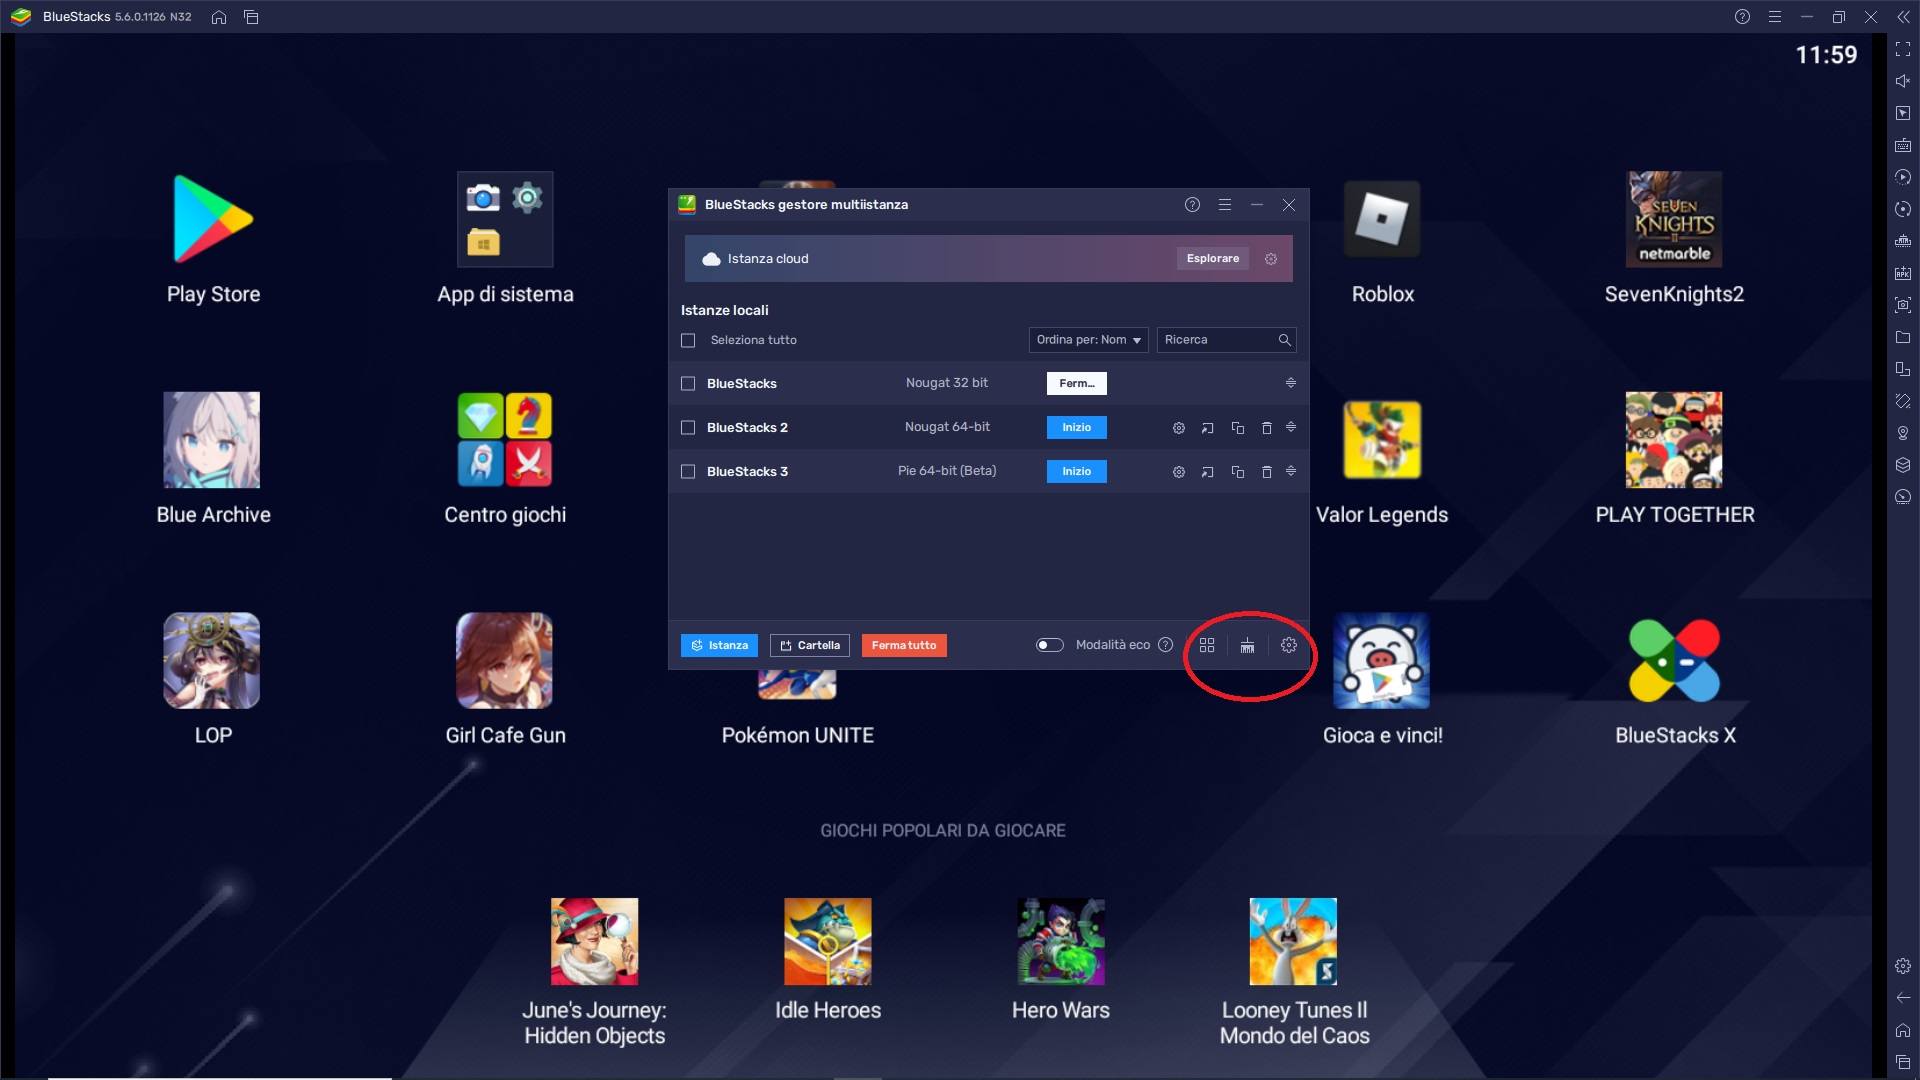
Task: Delete the BlueStacks 3 instance
Action: coord(1266,472)
